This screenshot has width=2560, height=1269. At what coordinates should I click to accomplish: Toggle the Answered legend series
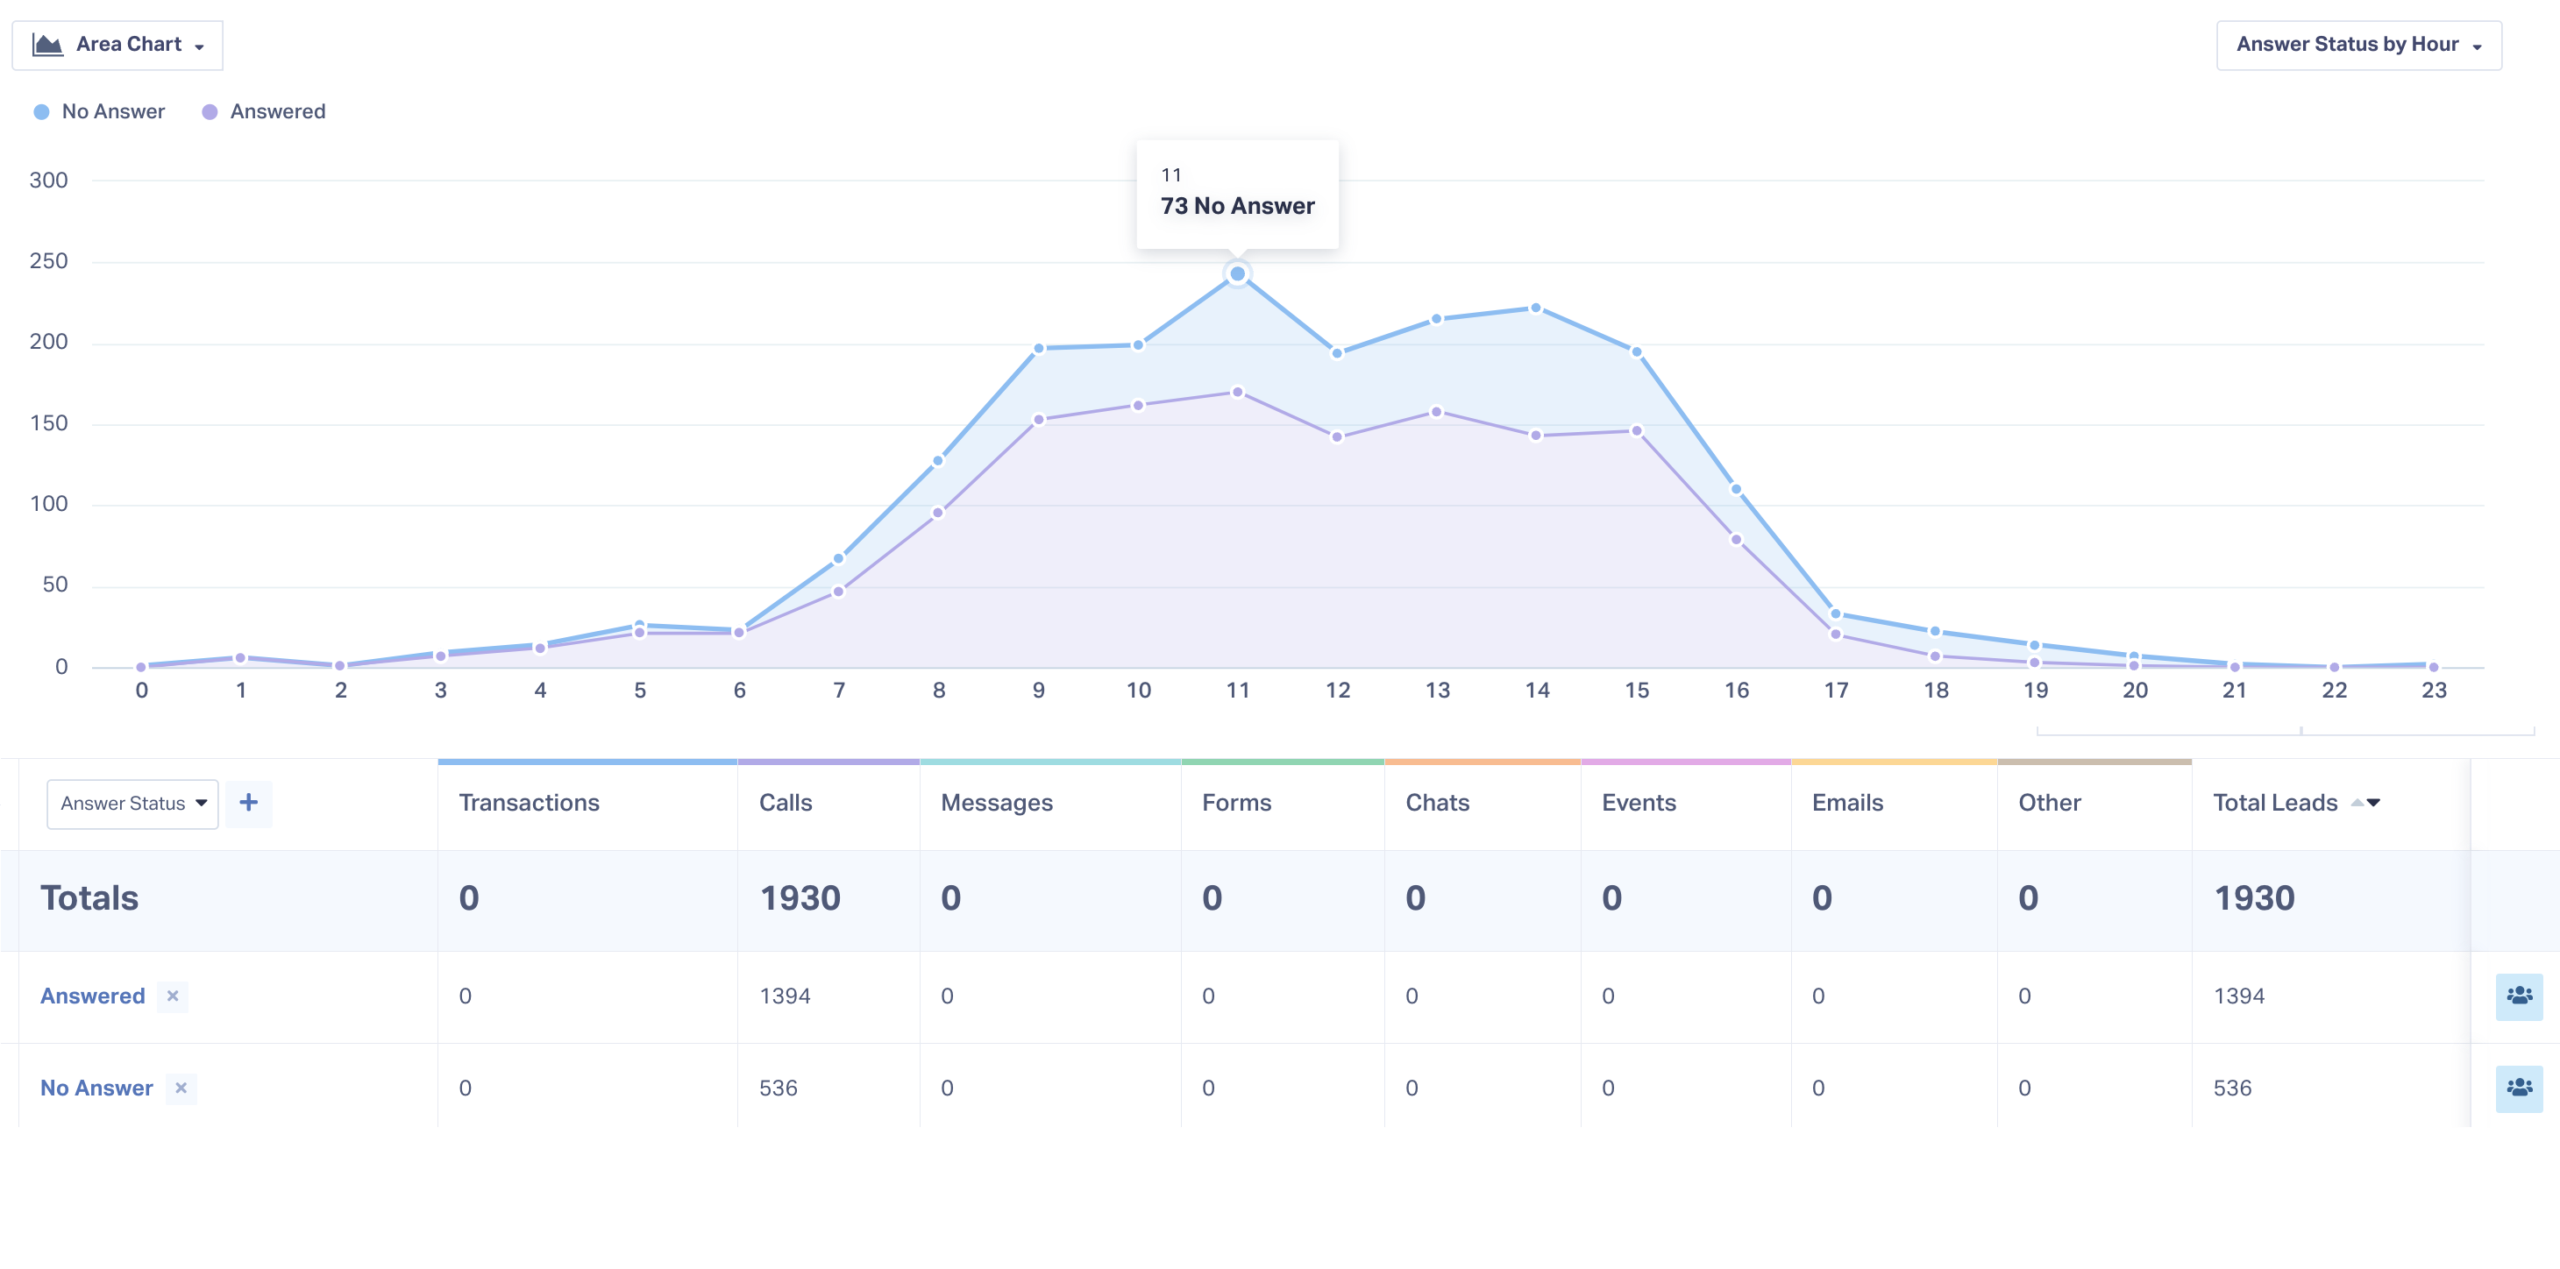pyautogui.click(x=264, y=112)
